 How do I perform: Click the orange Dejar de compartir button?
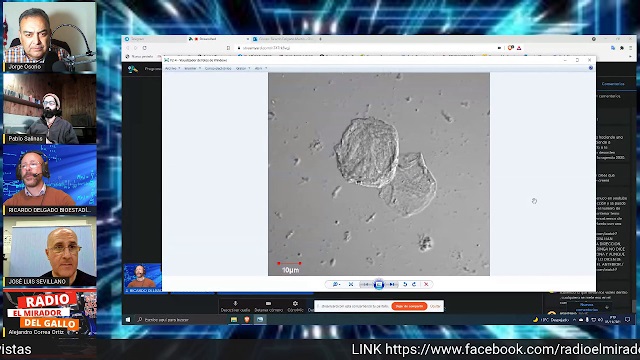coord(409,306)
